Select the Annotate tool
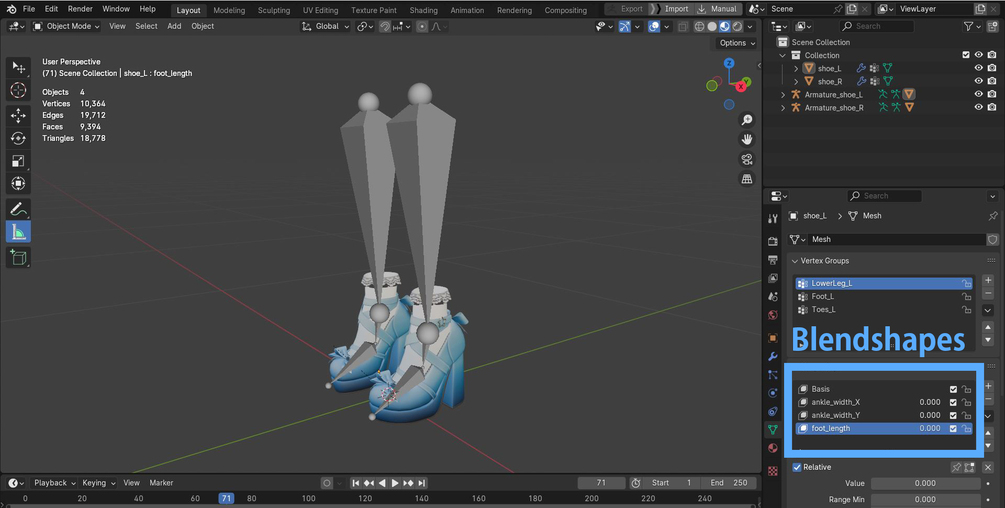 [18, 209]
